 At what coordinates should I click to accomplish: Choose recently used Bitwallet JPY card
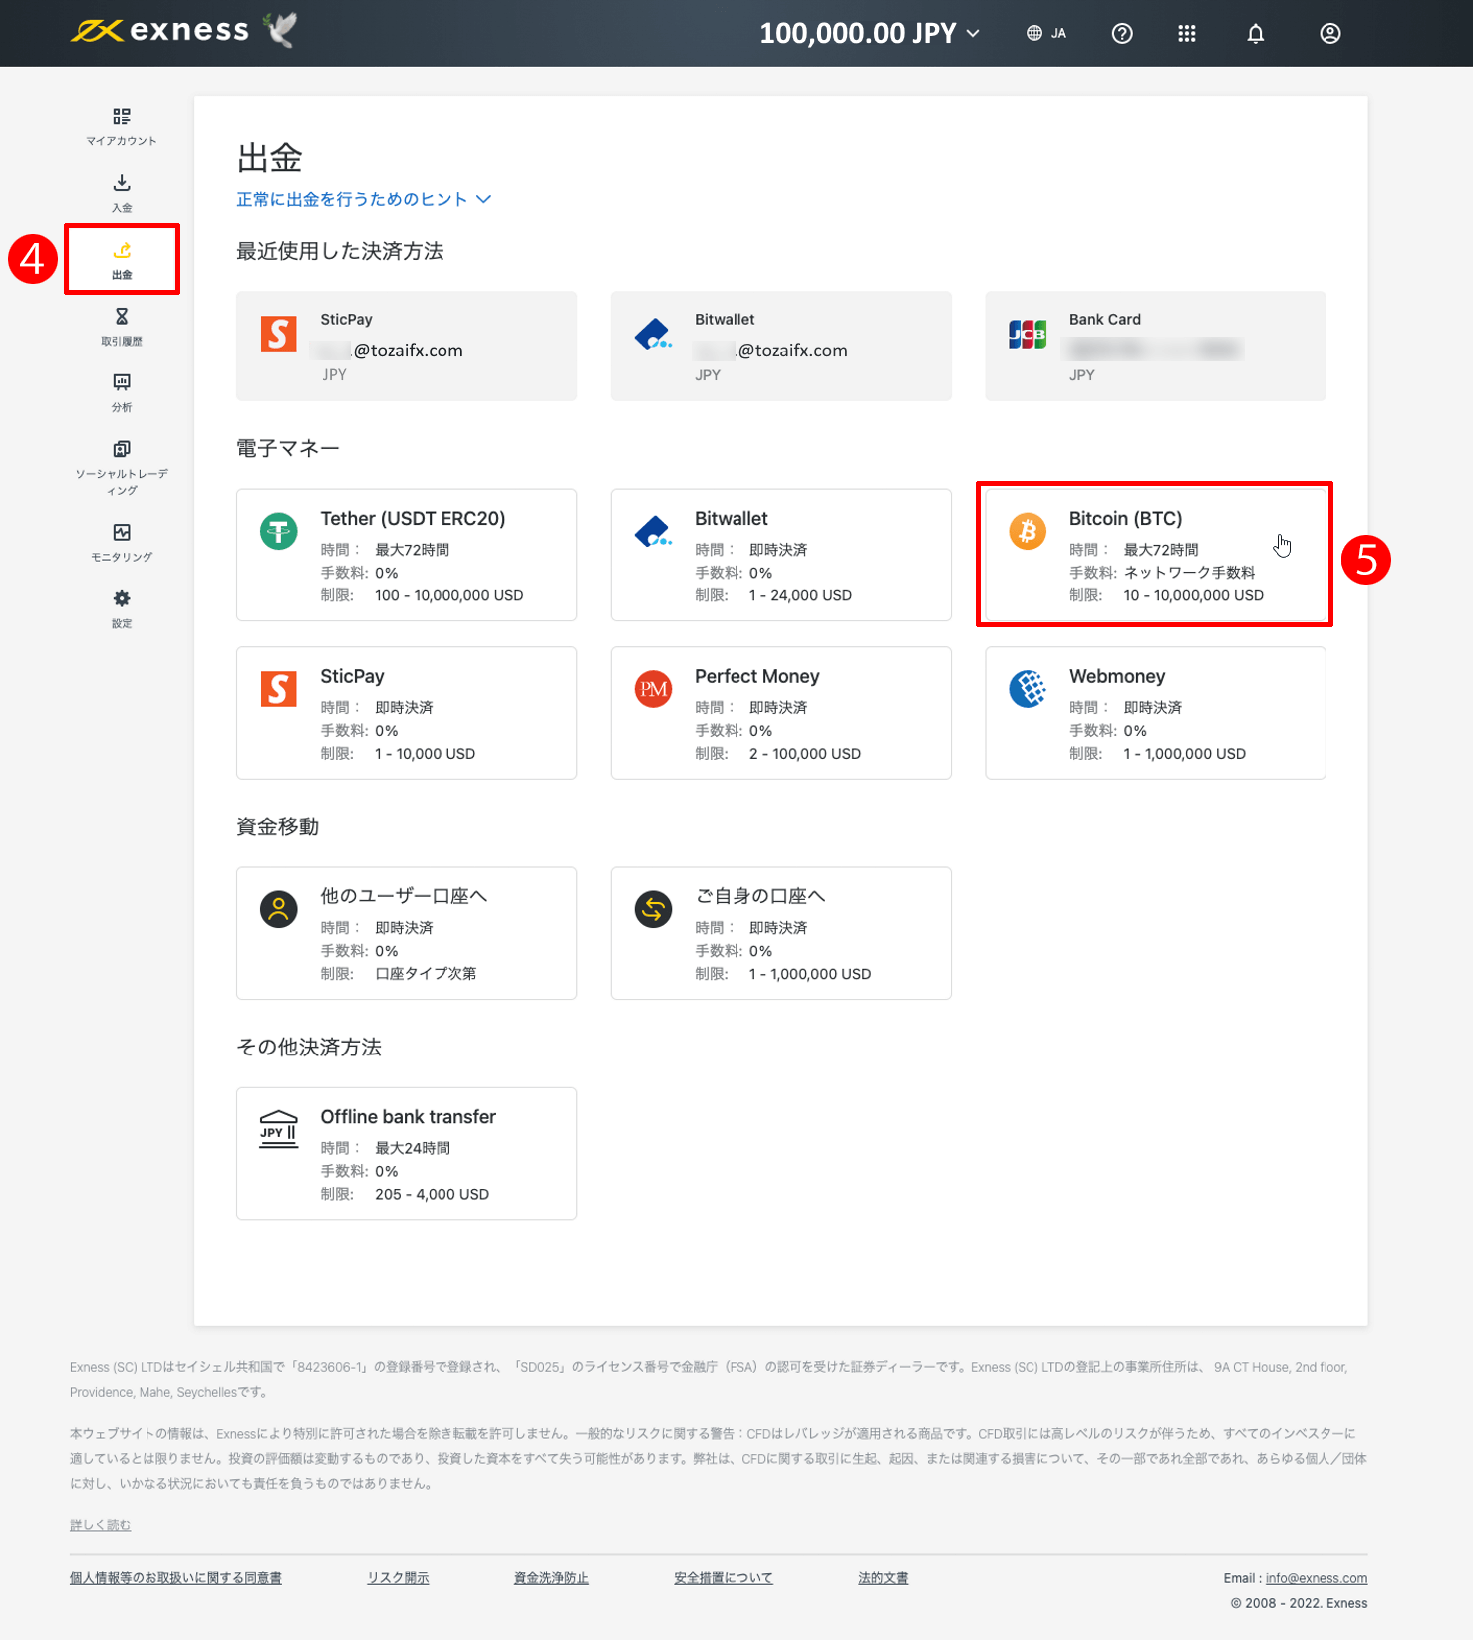[781, 346]
